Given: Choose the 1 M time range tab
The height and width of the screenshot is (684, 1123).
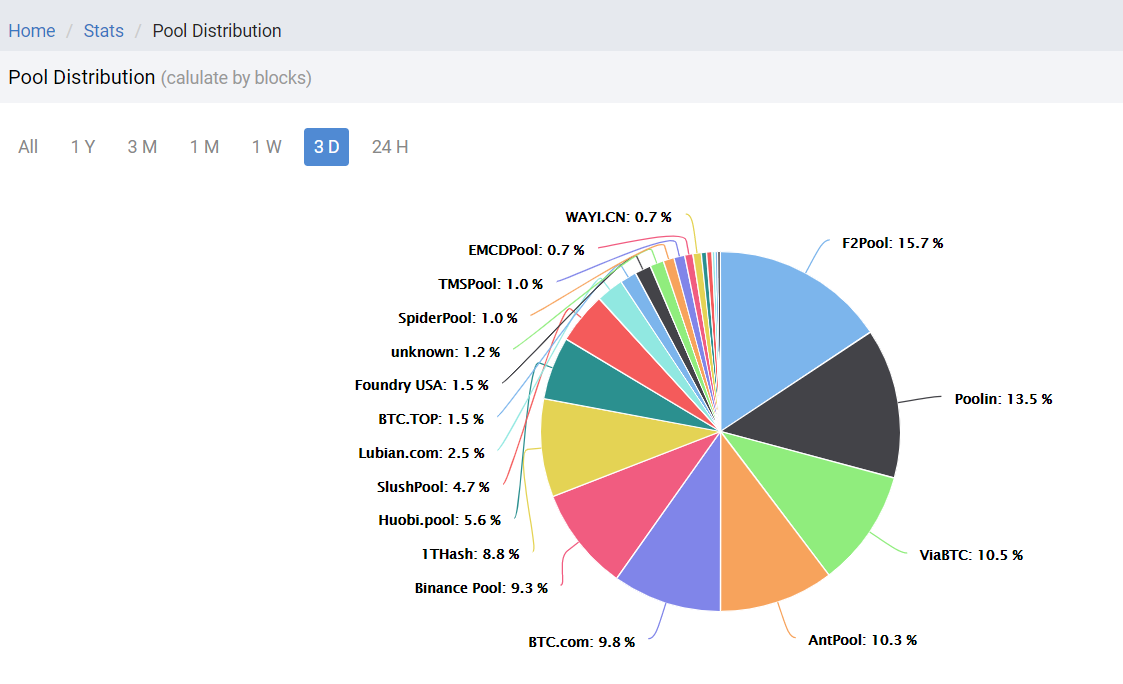Looking at the screenshot, I should coord(204,147).
